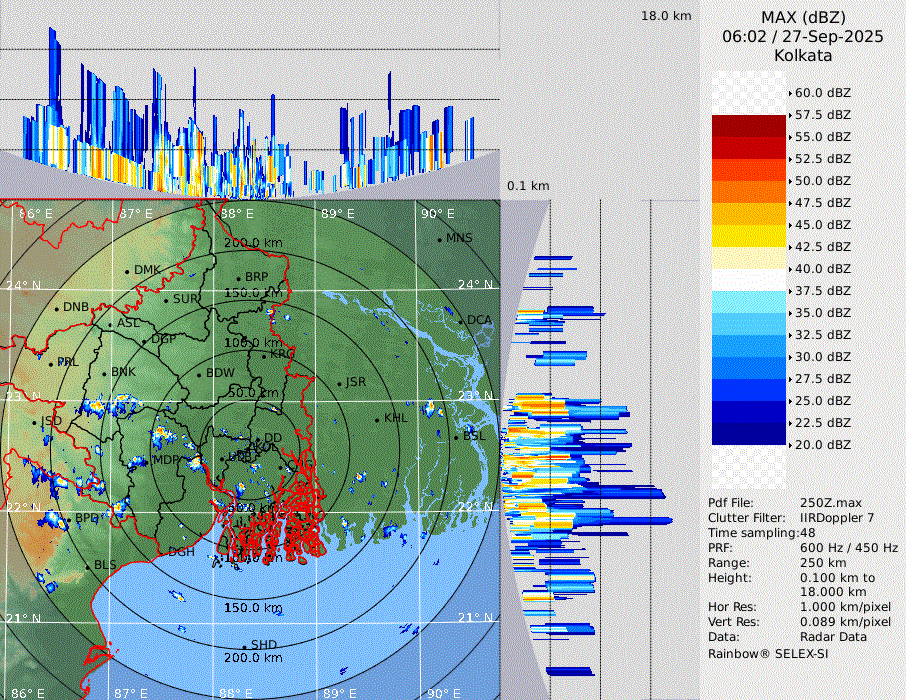Select the KRG station dot

(264, 355)
